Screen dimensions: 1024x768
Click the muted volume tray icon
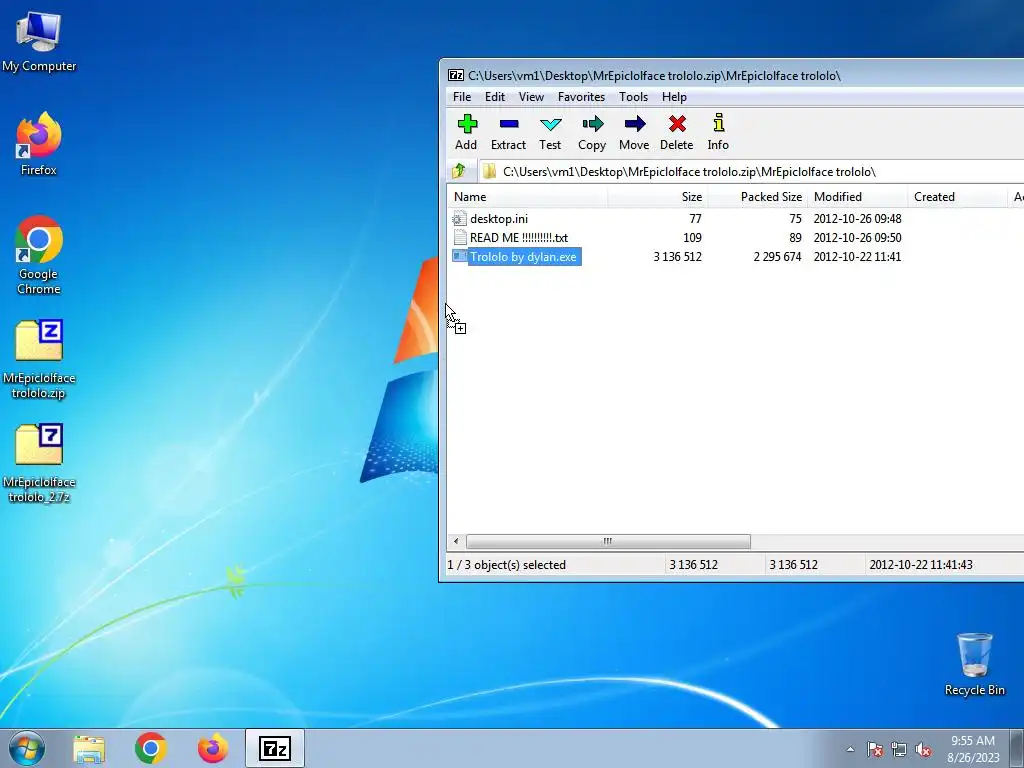[923, 750]
